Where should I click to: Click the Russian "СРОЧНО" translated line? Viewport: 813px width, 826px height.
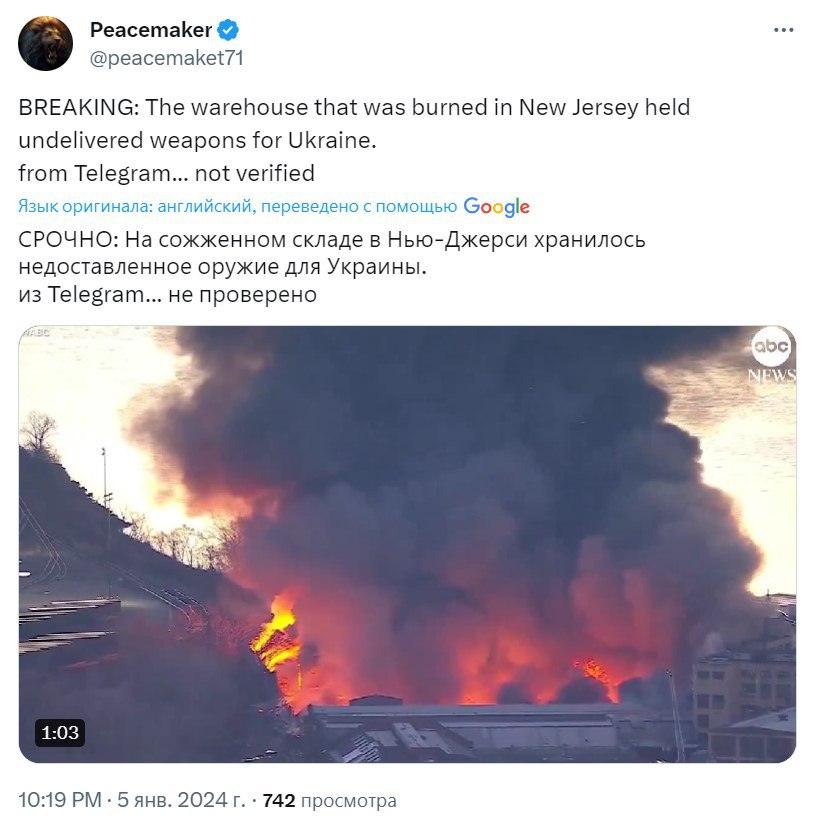click(332, 241)
